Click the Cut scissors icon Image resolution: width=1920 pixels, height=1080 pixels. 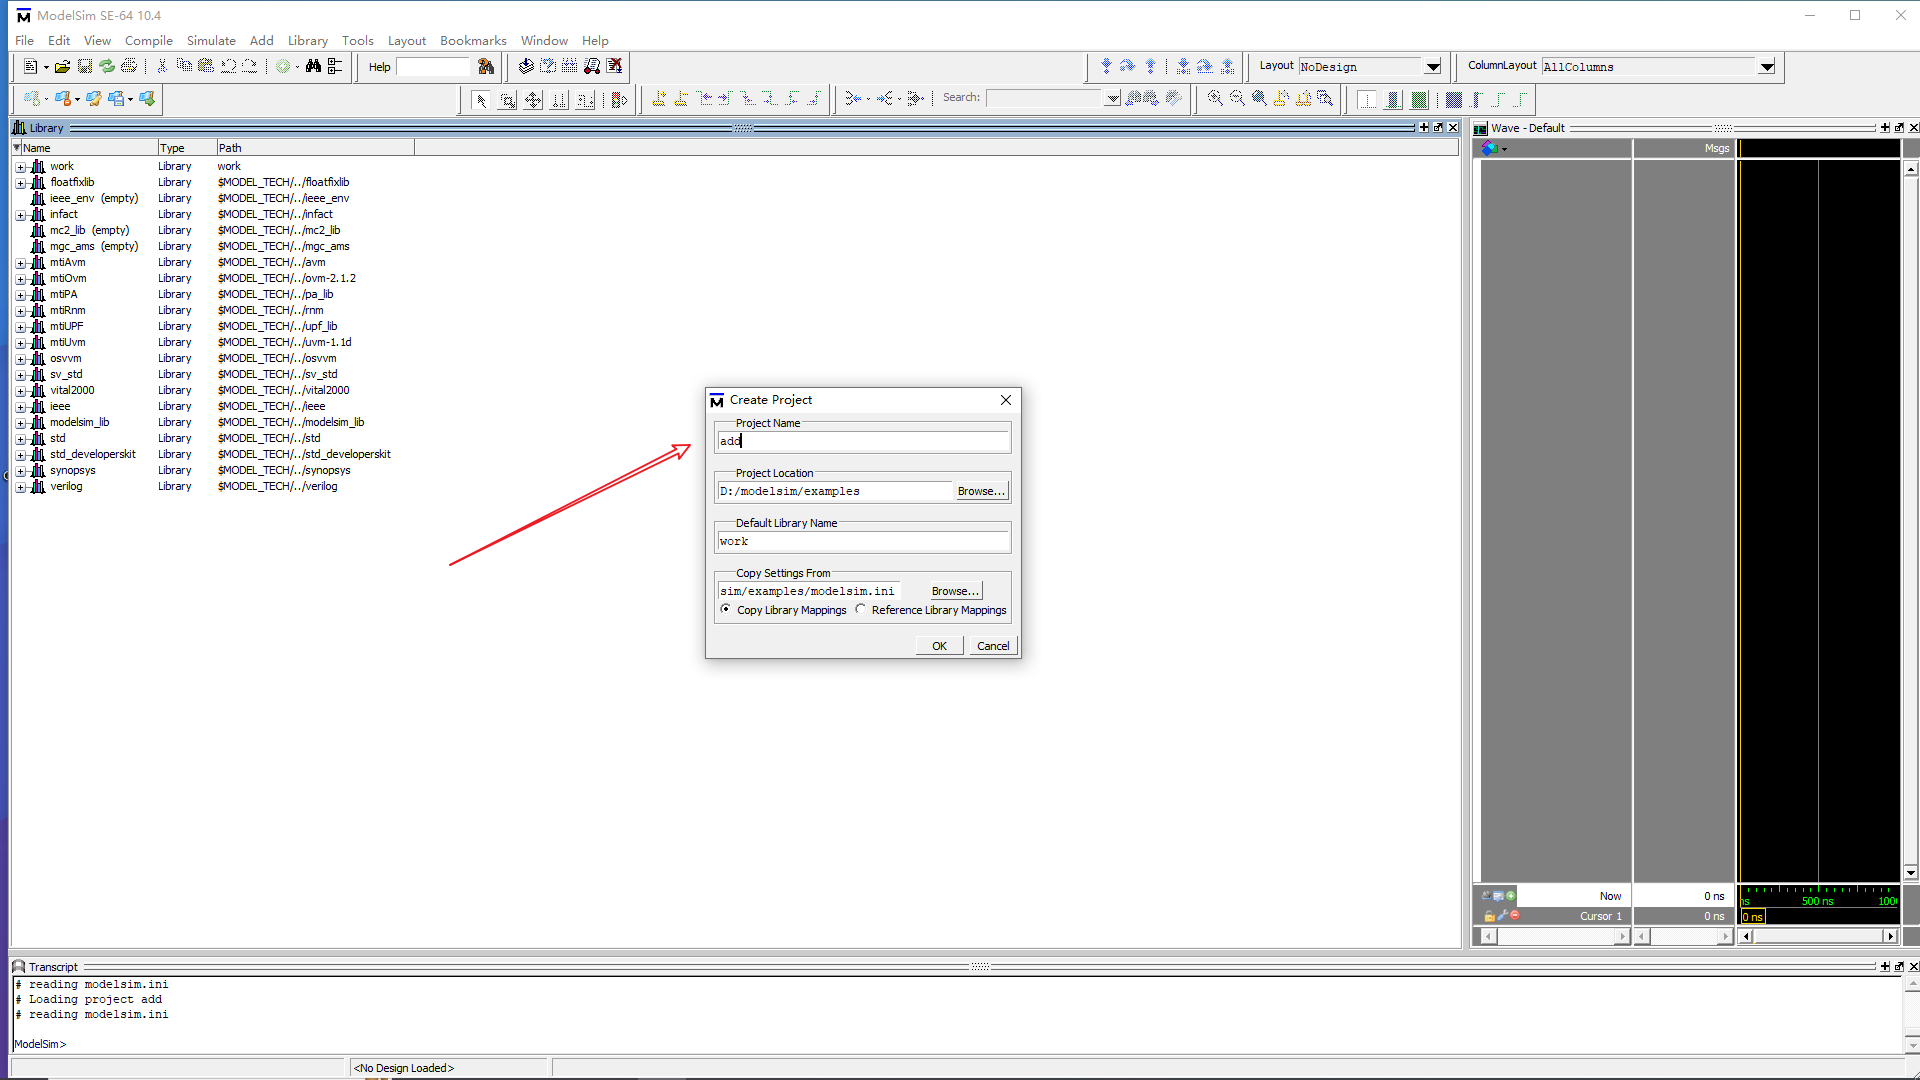pyautogui.click(x=162, y=67)
